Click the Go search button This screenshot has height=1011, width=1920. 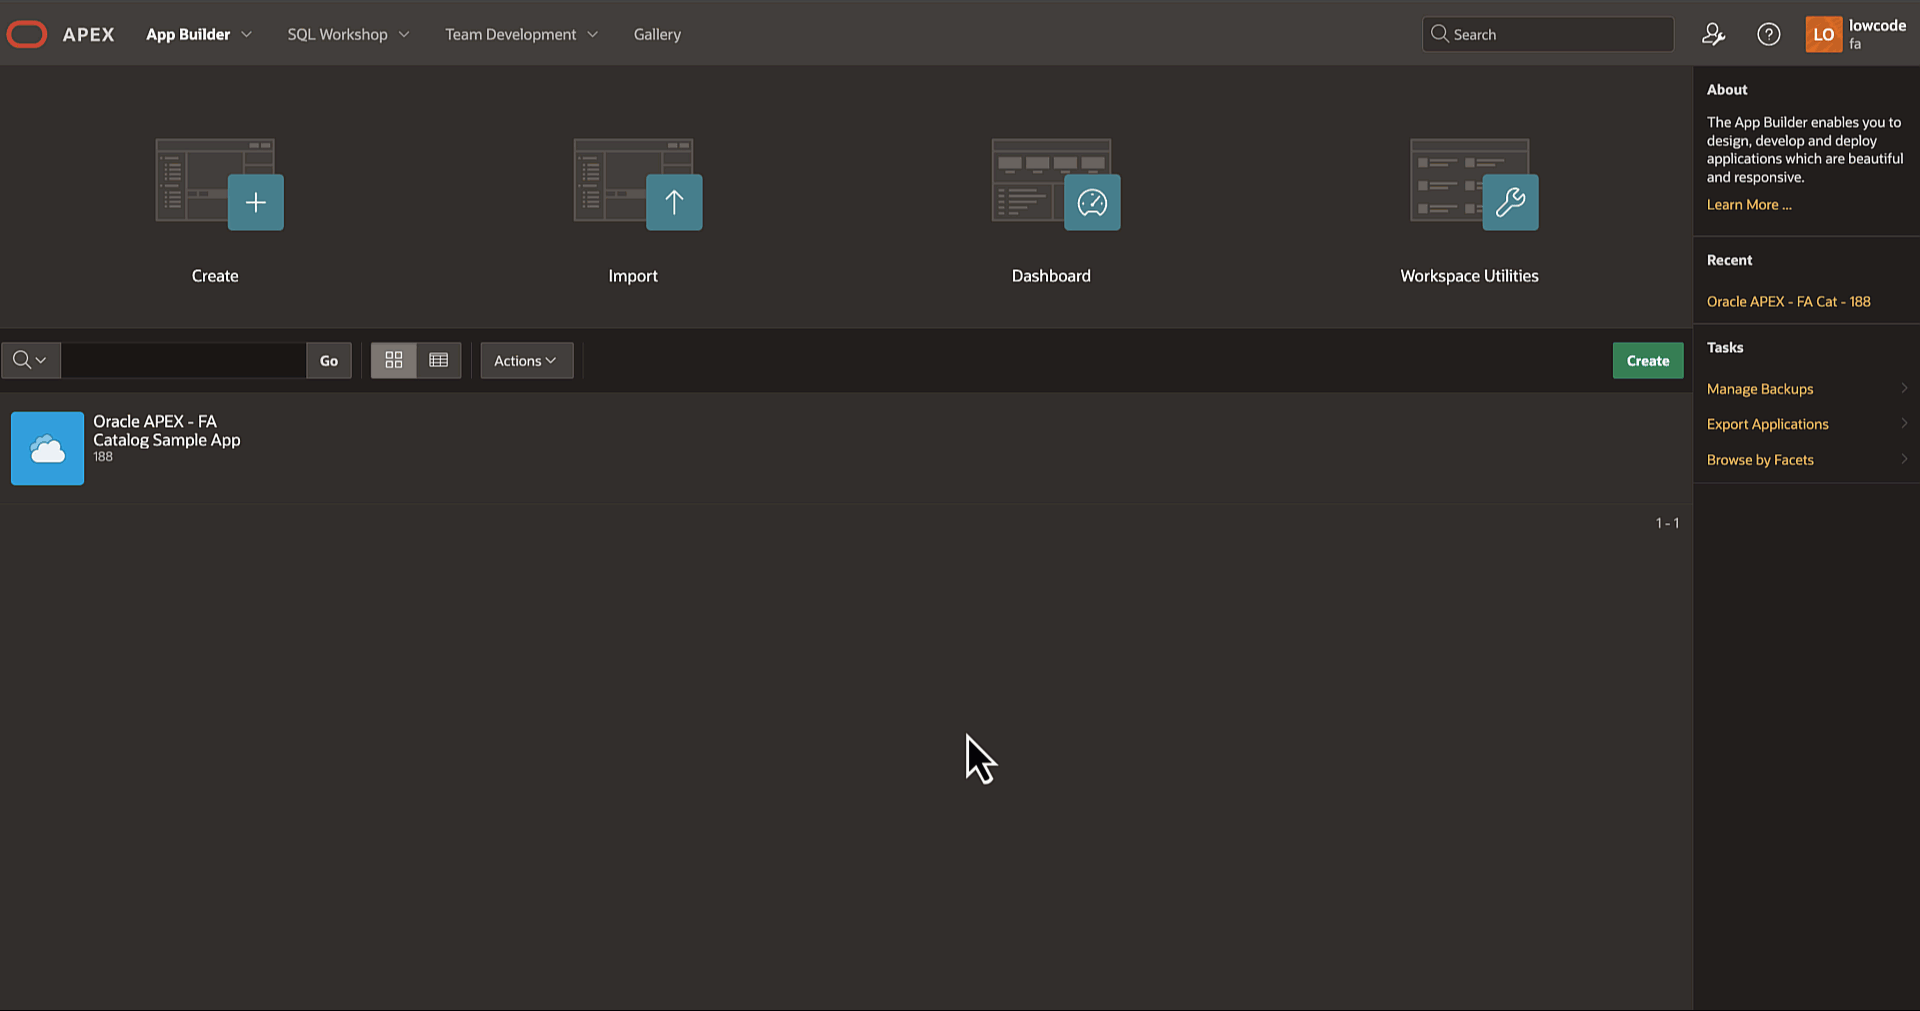point(329,360)
